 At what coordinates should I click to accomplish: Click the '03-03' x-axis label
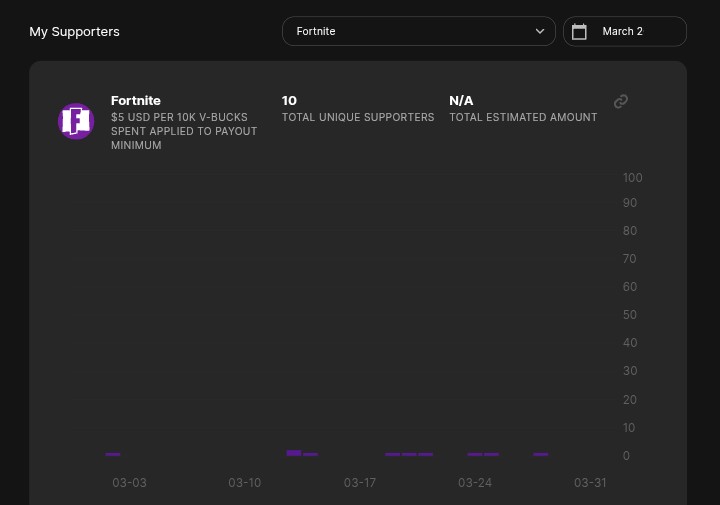(129, 483)
